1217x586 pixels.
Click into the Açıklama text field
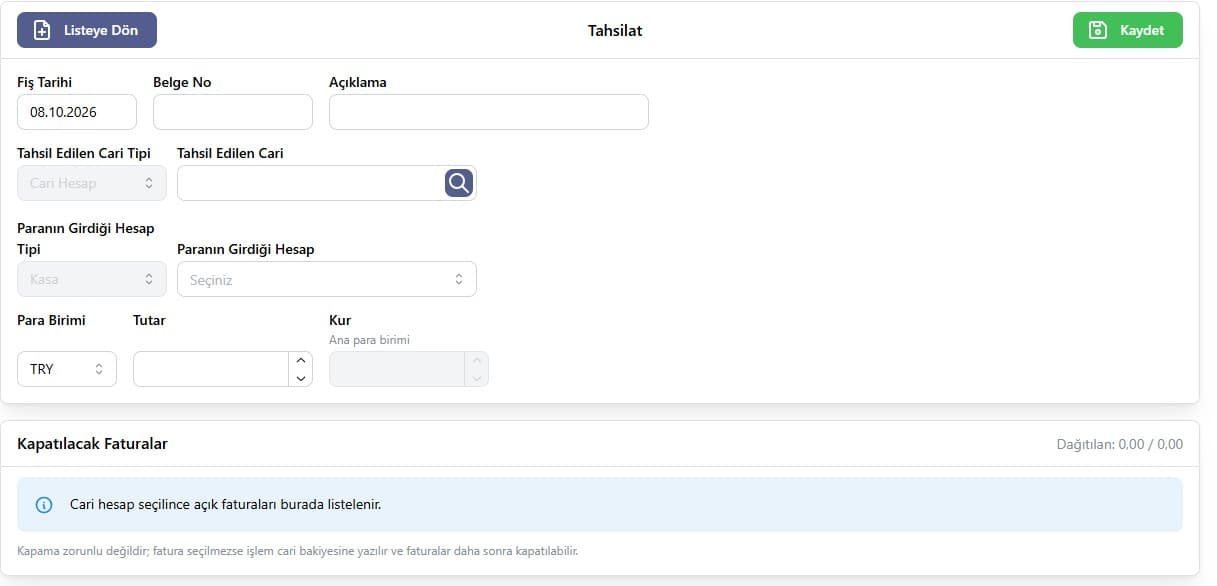click(x=489, y=112)
